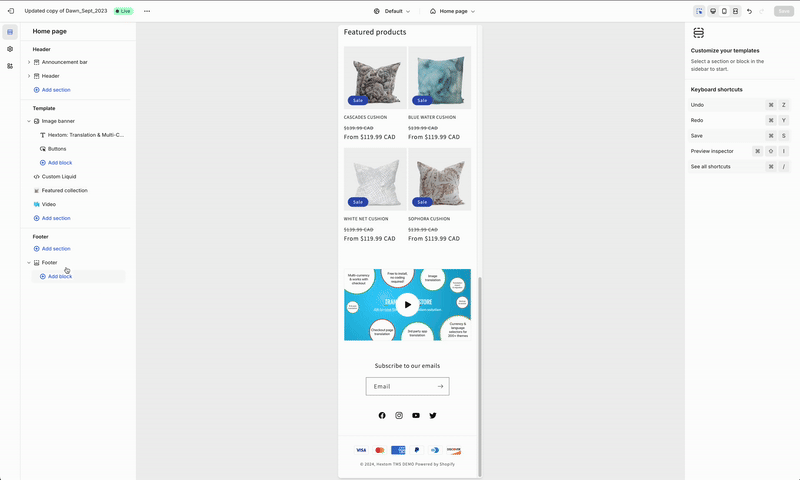This screenshot has height=480, width=800.
Task: Toggle the preview inspector icon
Action: [699, 11]
